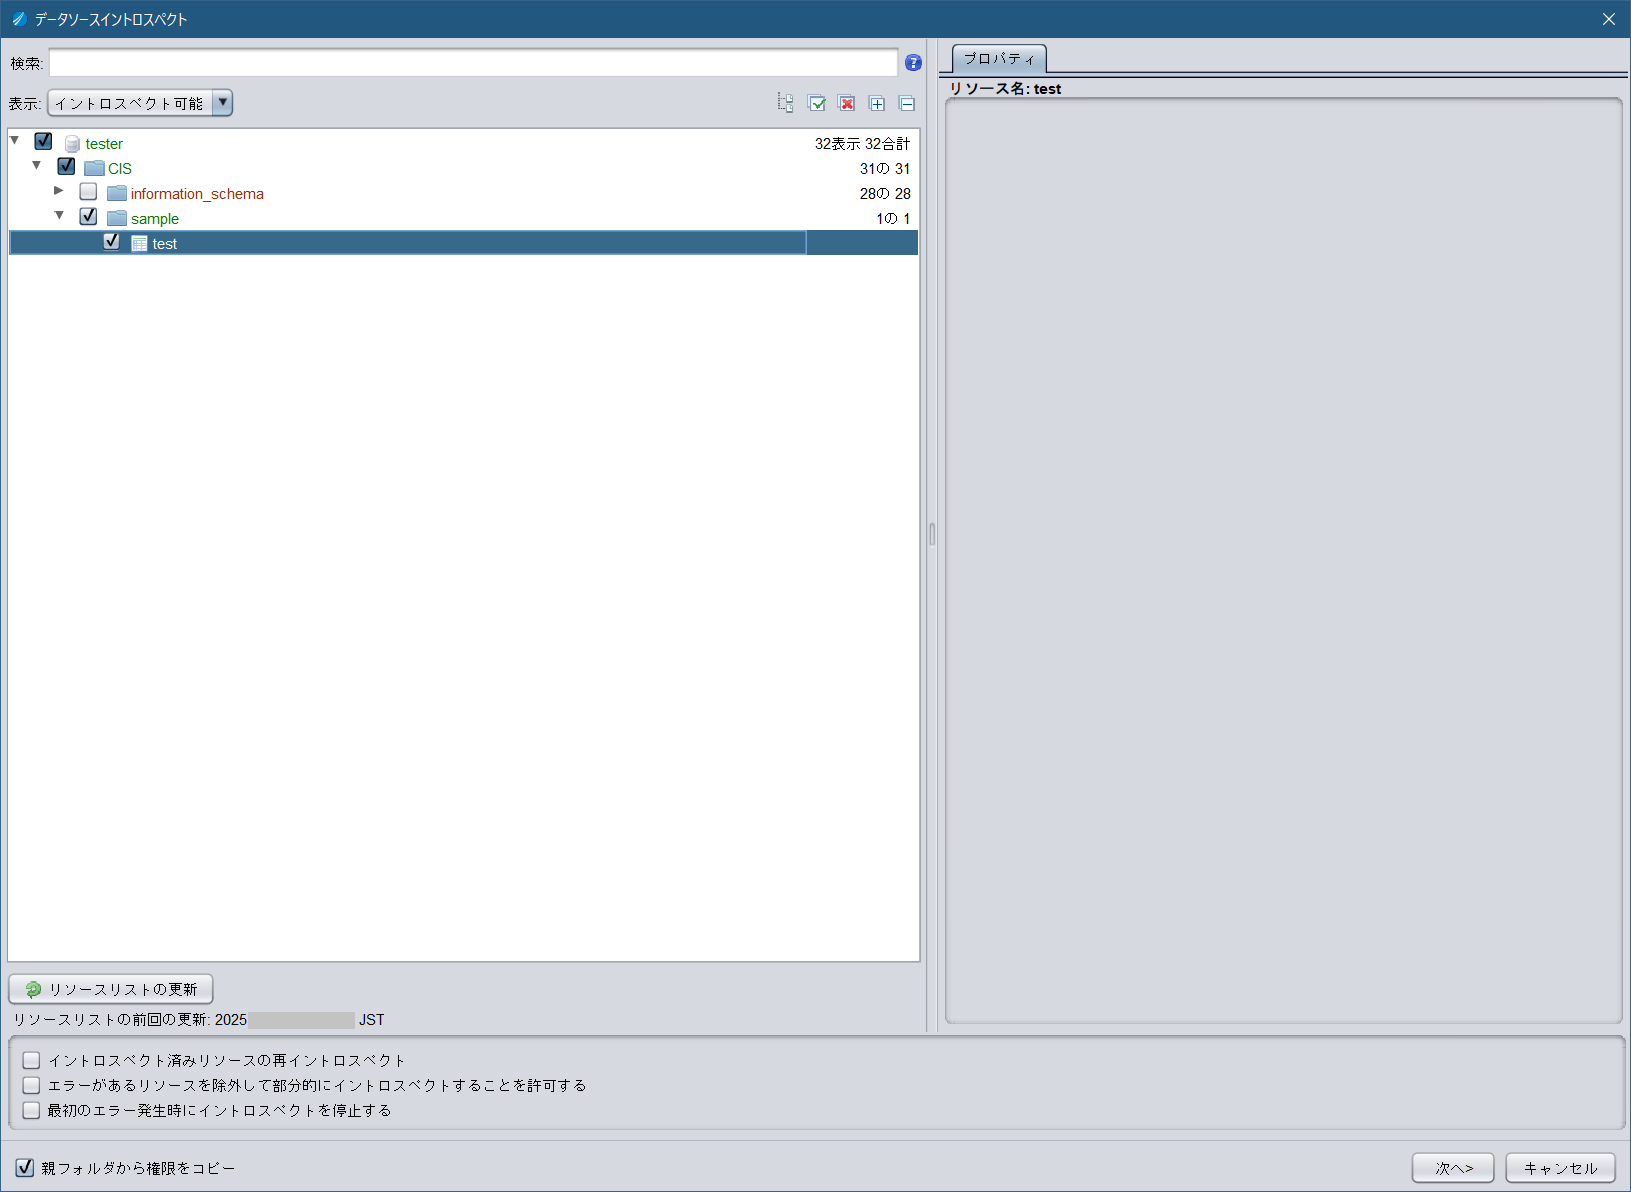Click the app icon in the title bar
1631x1192 pixels.
tap(18, 19)
